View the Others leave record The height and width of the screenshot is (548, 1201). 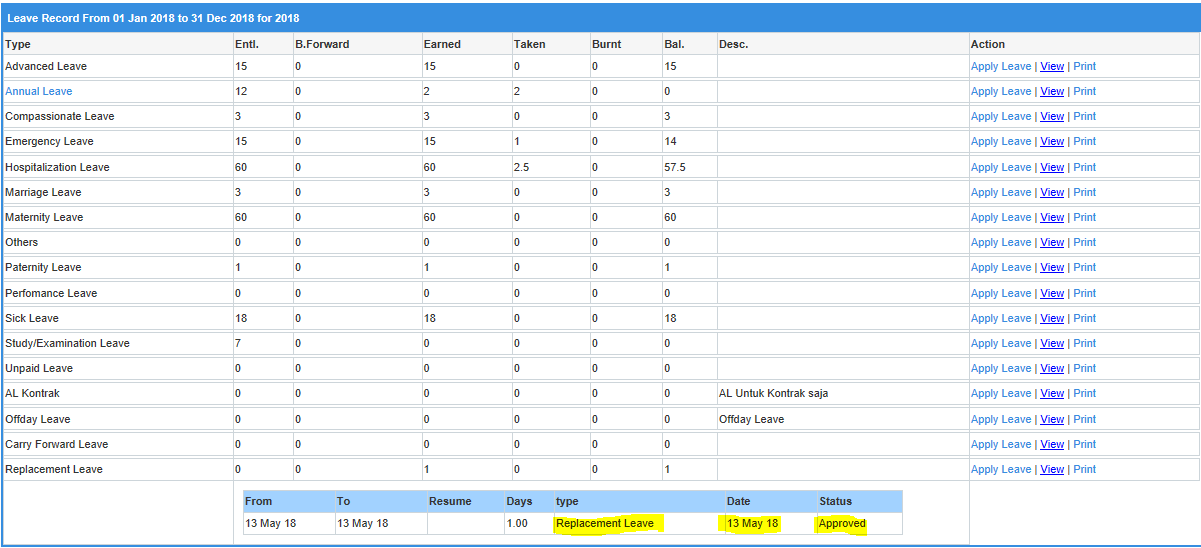point(1052,242)
